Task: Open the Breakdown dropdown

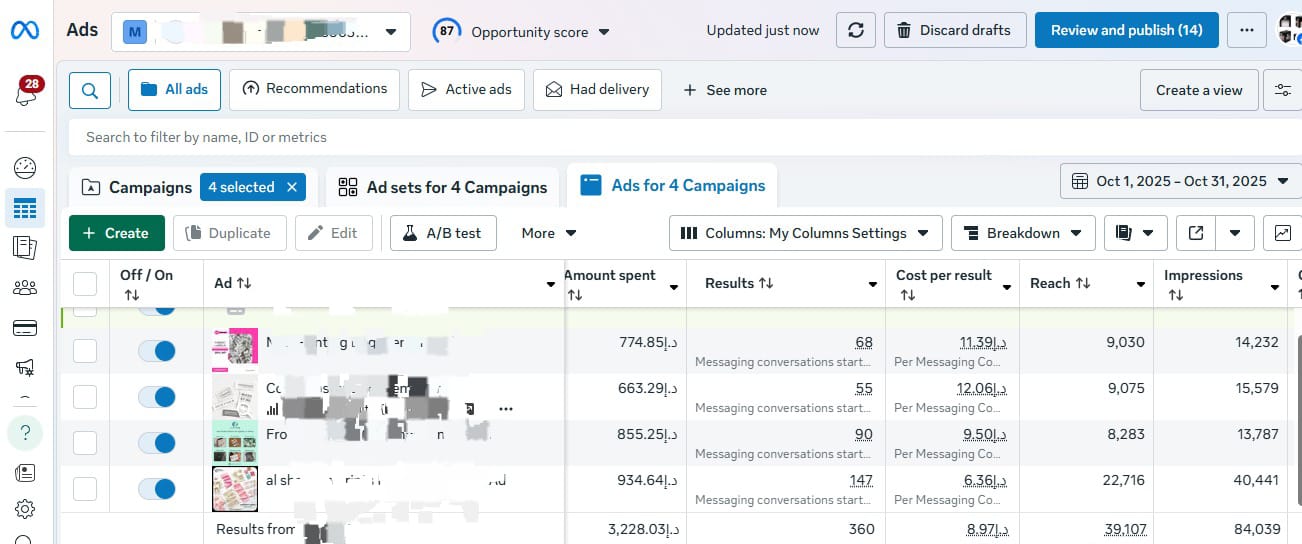Action: (1022, 233)
